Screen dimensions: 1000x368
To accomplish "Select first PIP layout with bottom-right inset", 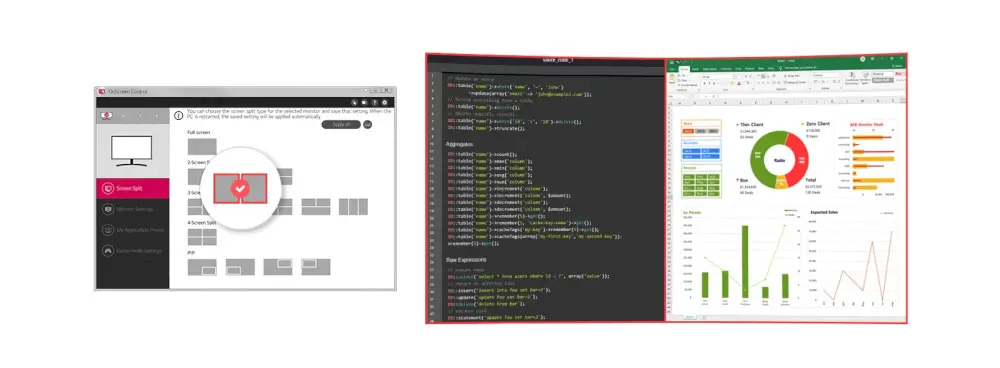I will pyautogui.click(x=202, y=267).
